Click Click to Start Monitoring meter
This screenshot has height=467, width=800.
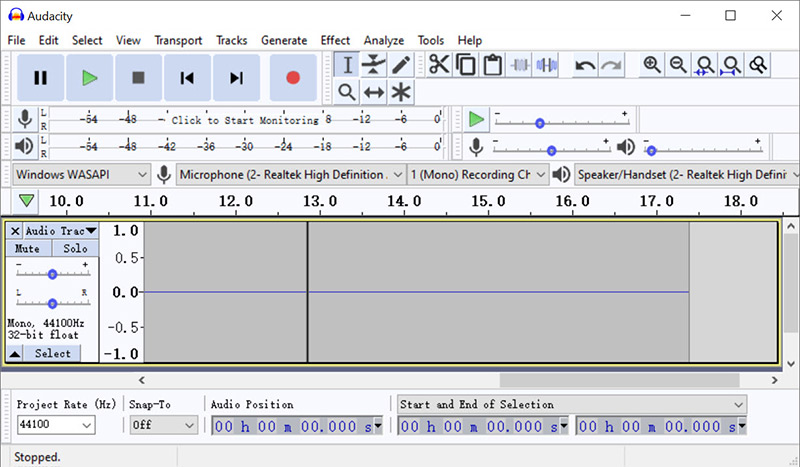(x=245, y=120)
